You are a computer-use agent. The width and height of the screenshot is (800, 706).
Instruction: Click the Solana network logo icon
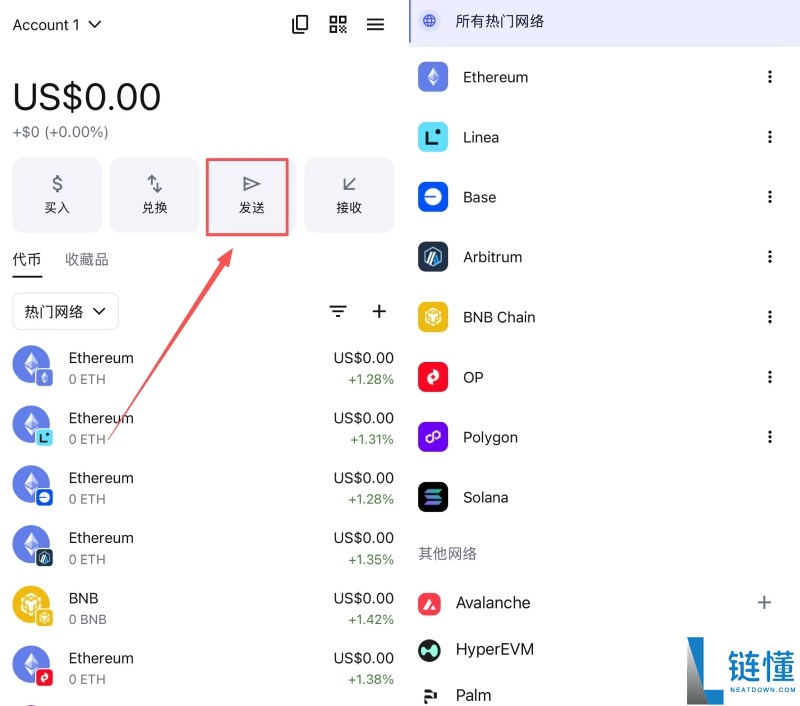pyautogui.click(x=433, y=497)
